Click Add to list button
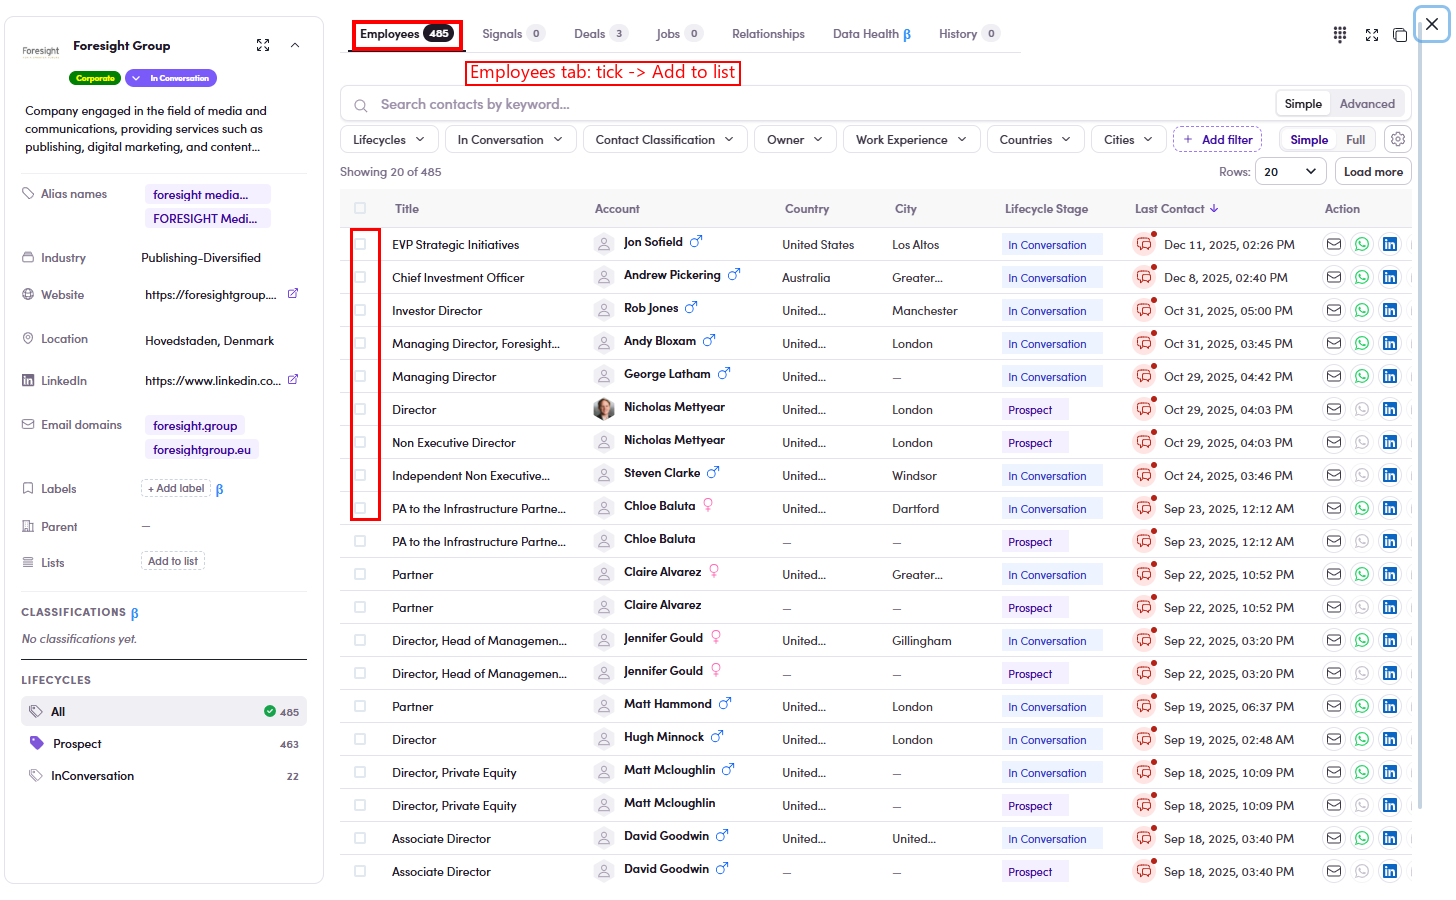Viewport: 1456px width, 900px height. pyautogui.click(x=173, y=561)
